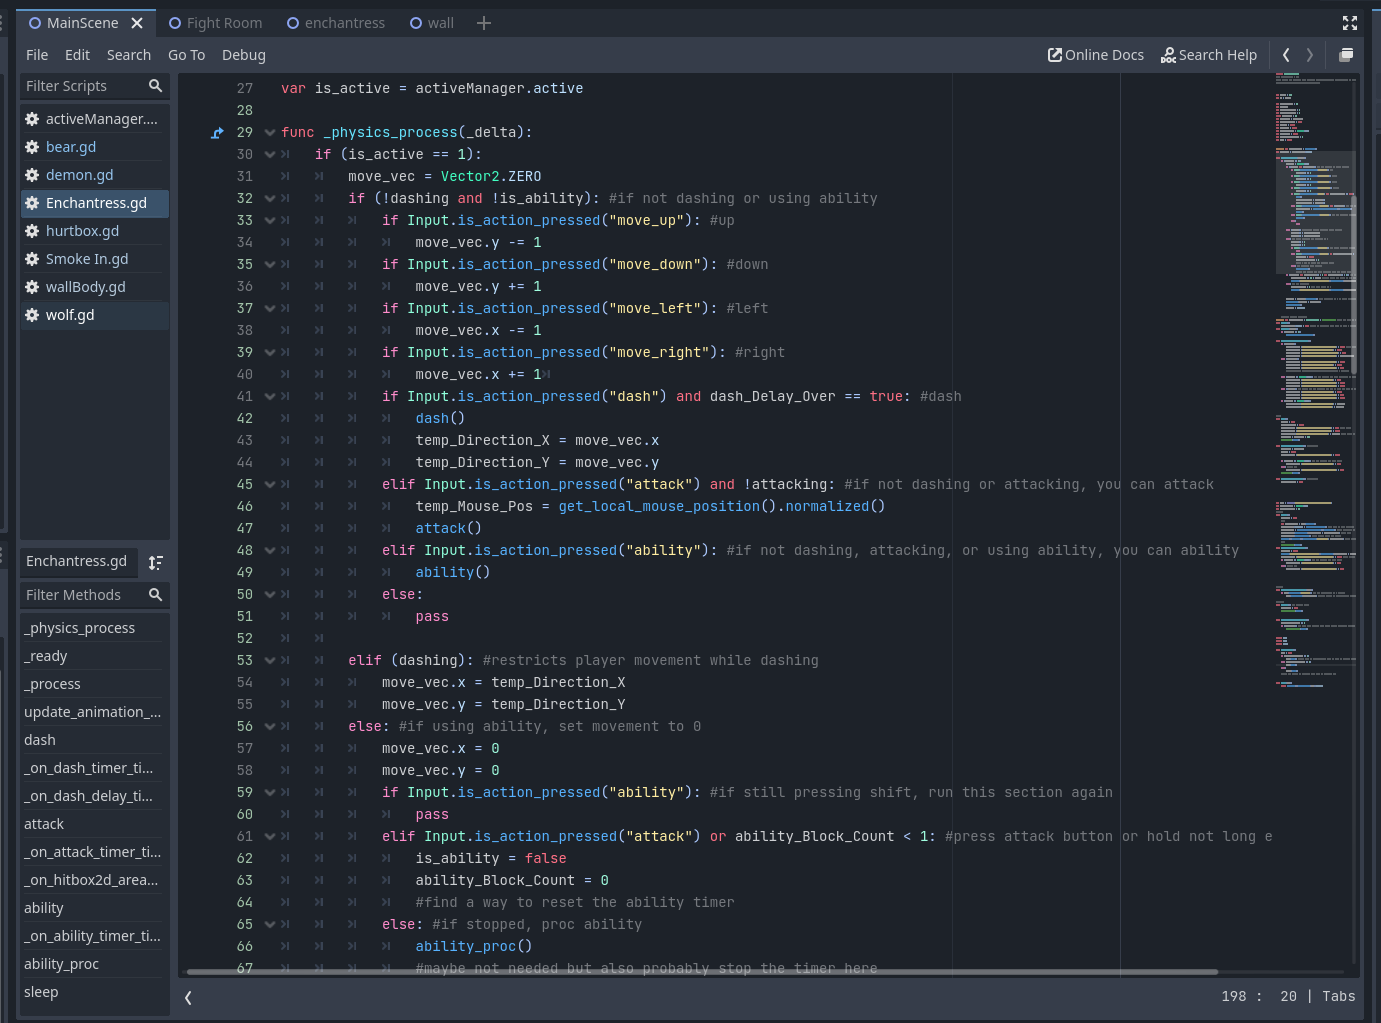Jump to attack method
This screenshot has height=1023, width=1381.
(x=92, y=824)
